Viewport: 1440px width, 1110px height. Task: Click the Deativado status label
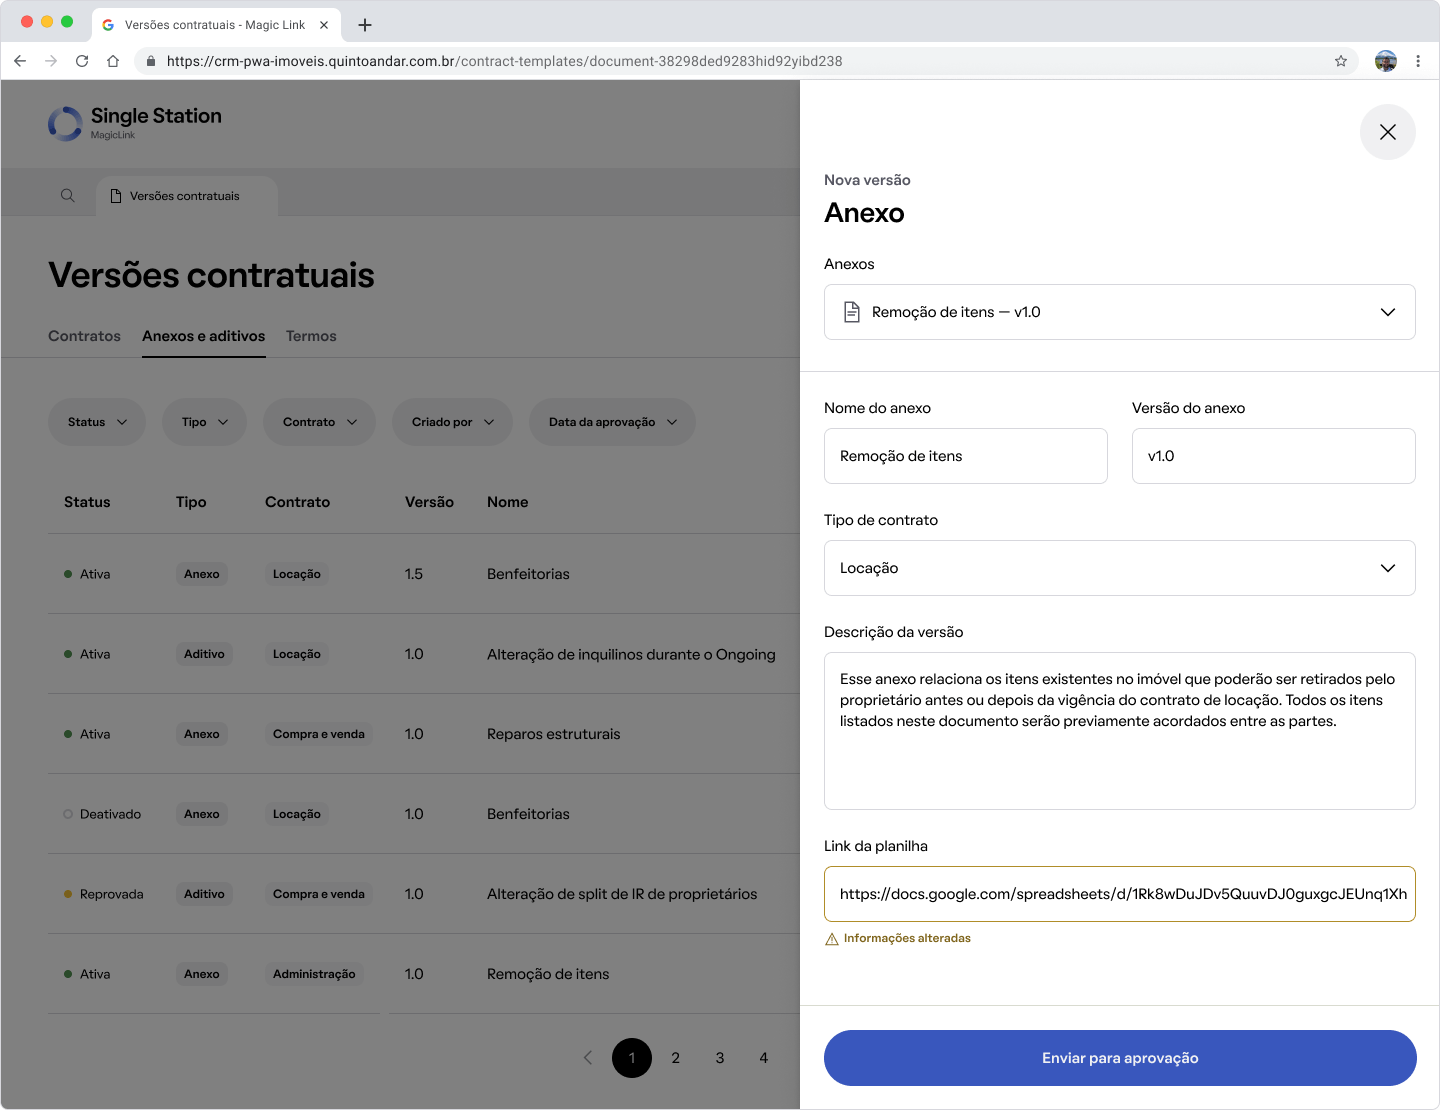[110, 814]
